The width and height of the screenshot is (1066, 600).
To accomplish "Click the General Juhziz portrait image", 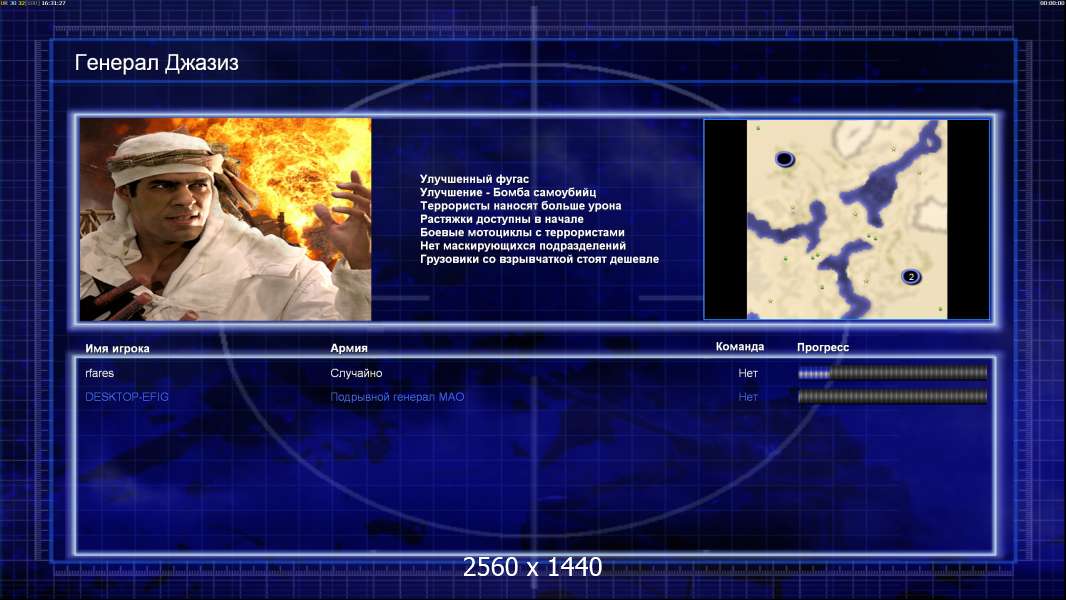I will tap(225, 219).
